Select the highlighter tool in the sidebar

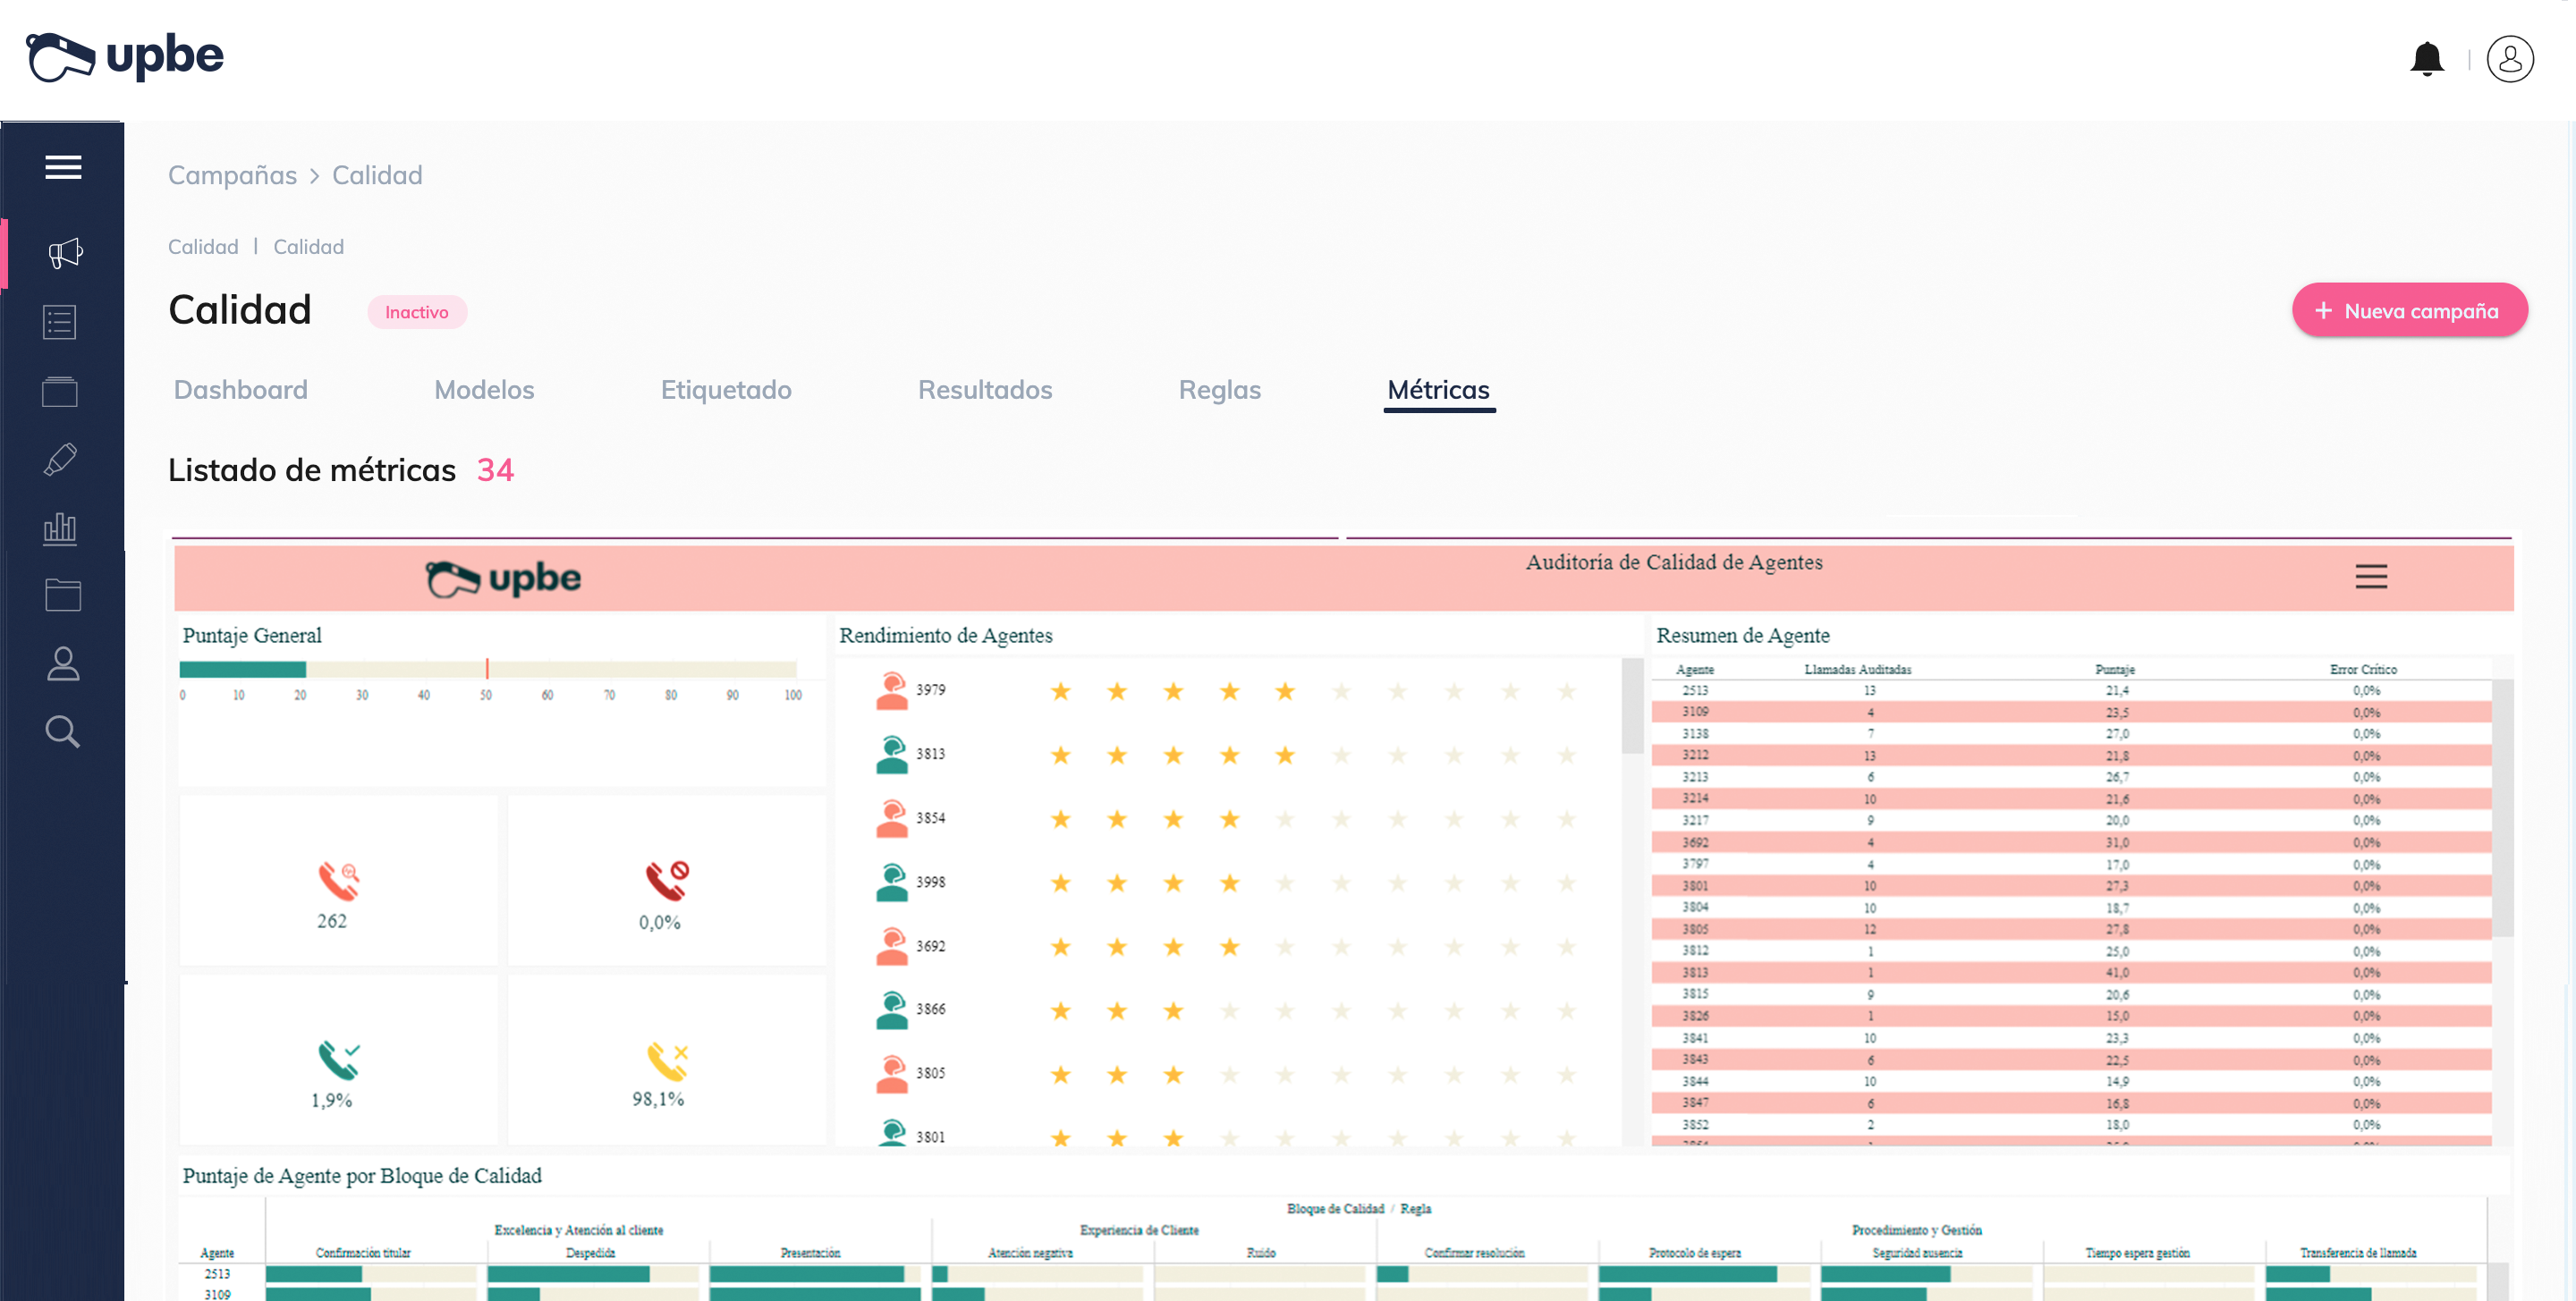pyautogui.click(x=60, y=459)
